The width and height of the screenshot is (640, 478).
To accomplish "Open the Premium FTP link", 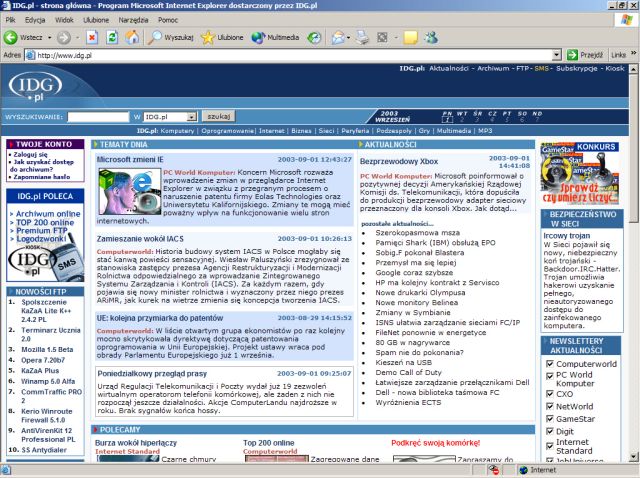I will point(42,231).
